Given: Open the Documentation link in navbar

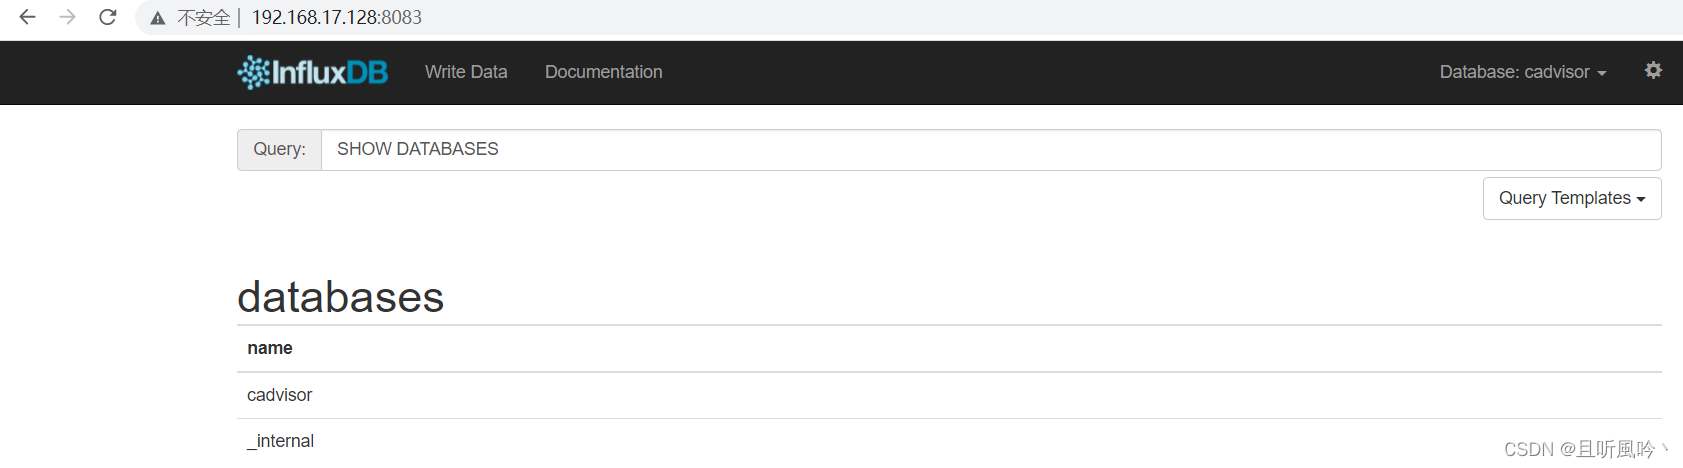Looking at the screenshot, I should pyautogui.click(x=604, y=72).
